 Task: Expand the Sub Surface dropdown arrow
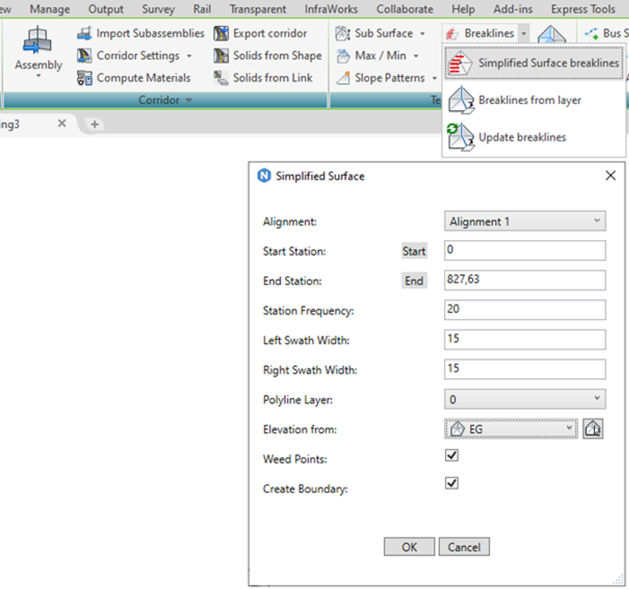[422, 34]
